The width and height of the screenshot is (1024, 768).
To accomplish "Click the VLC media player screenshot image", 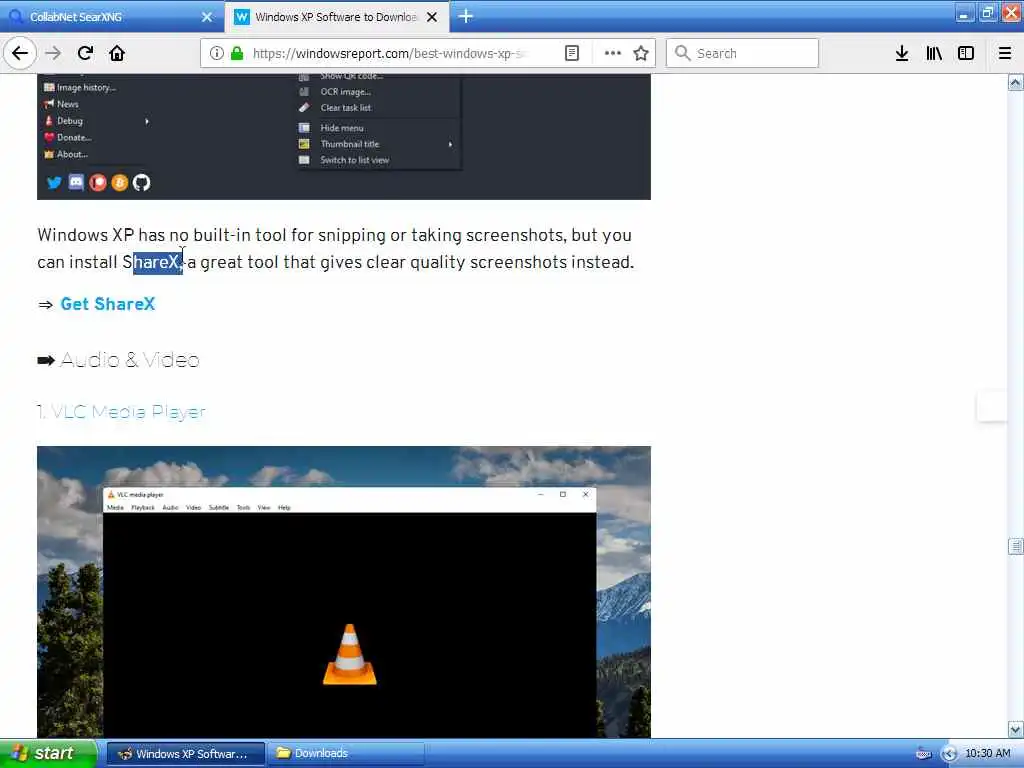I will pyautogui.click(x=344, y=592).
